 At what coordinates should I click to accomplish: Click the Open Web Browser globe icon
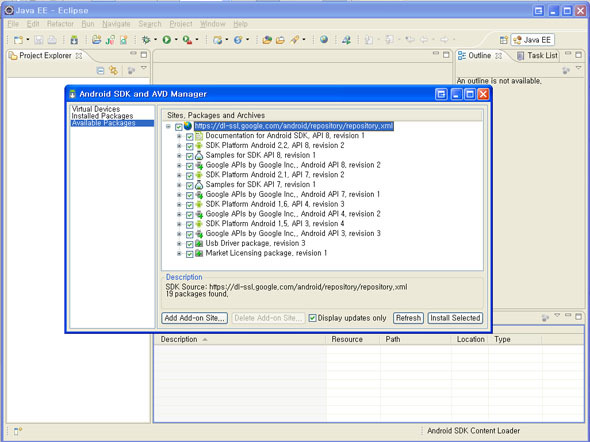pyautogui.click(x=324, y=39)
